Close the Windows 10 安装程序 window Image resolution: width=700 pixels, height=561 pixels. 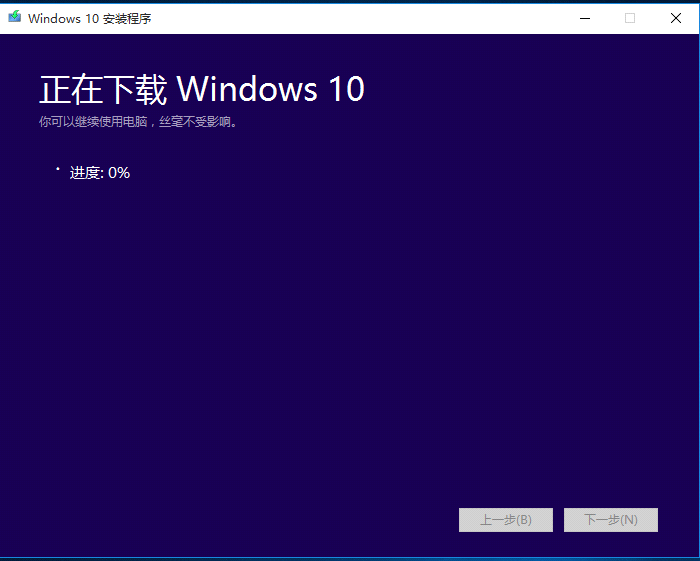pyautogui.click(x=676, y=18)
